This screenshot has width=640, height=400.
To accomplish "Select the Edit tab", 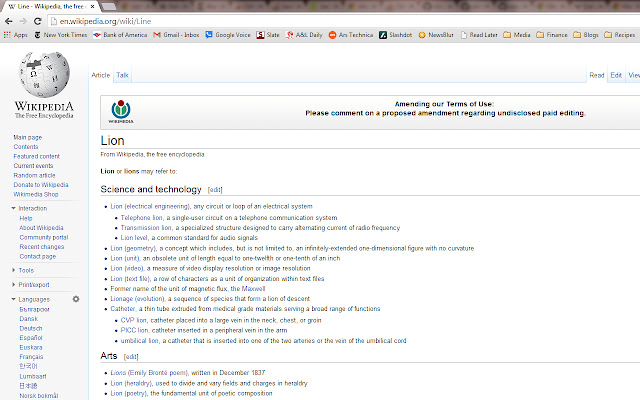I will [x=616, y=75].
